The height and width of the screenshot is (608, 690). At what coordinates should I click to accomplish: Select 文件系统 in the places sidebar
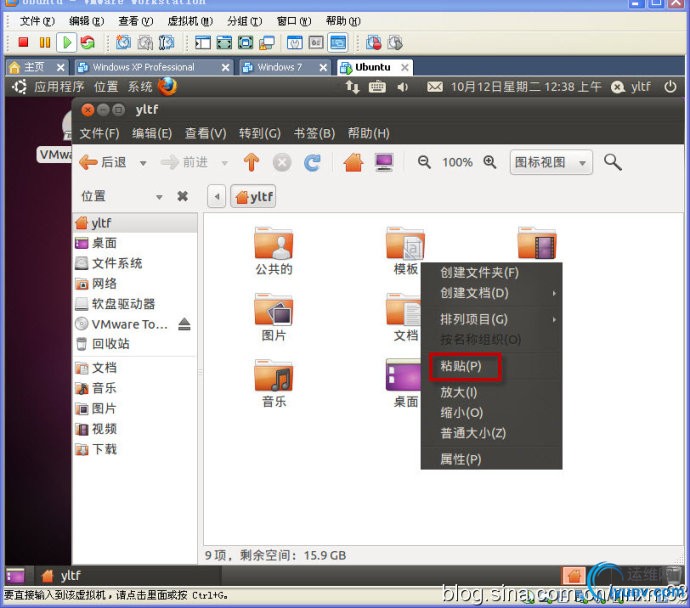tap(135, 263)
